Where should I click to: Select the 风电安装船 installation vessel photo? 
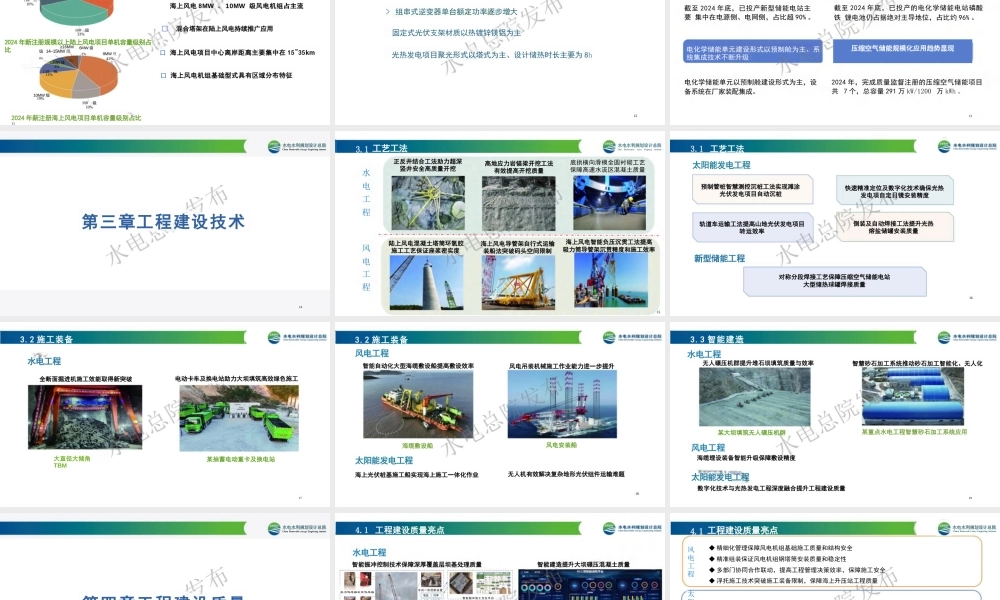(x=562, y=404)
